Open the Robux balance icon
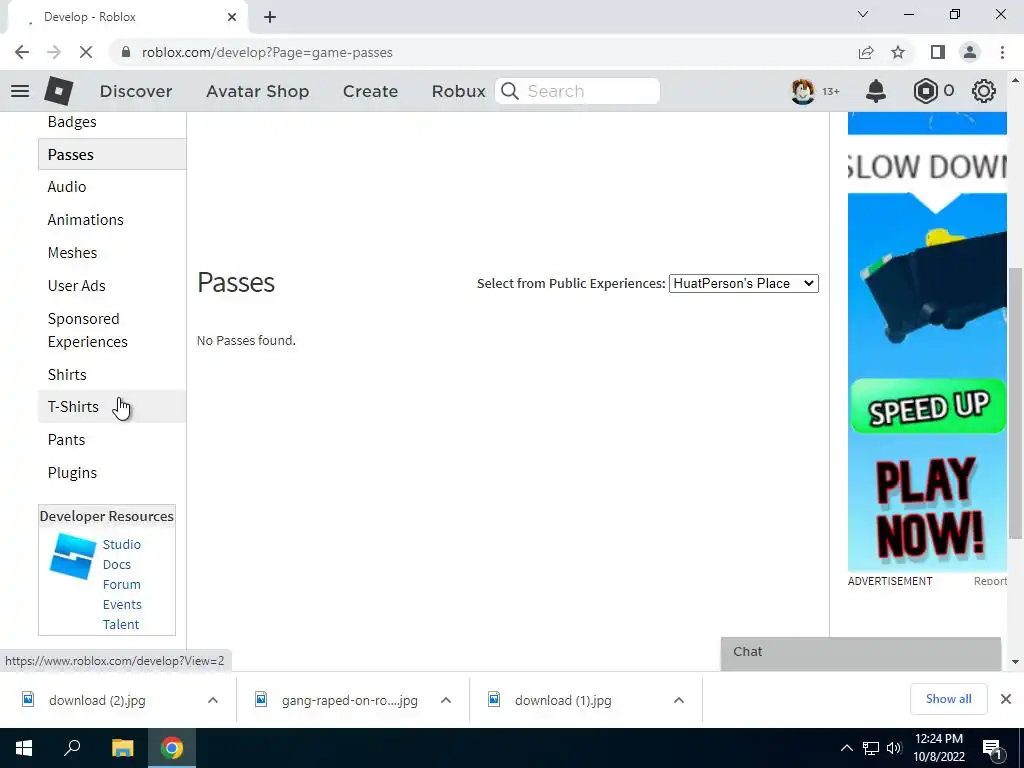Viewport: 1024px width, 768px height. [925, 91]
